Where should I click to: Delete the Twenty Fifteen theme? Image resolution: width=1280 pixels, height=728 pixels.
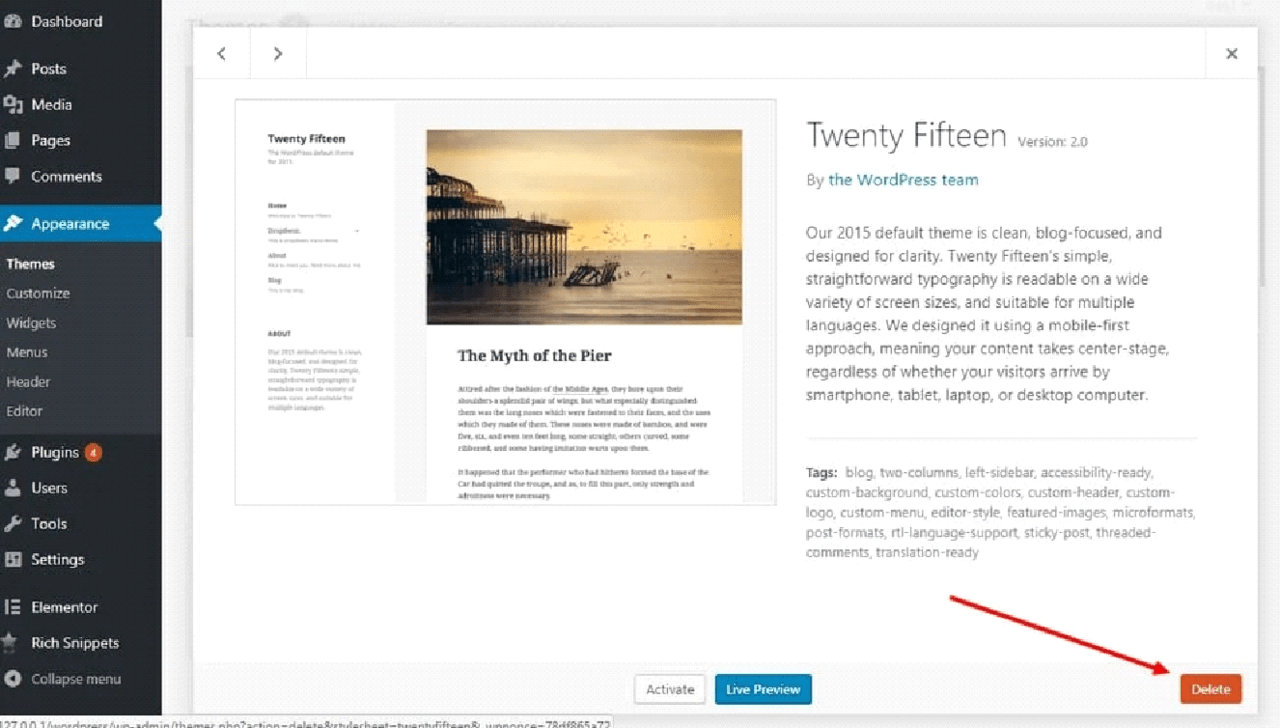[1211, 689]
